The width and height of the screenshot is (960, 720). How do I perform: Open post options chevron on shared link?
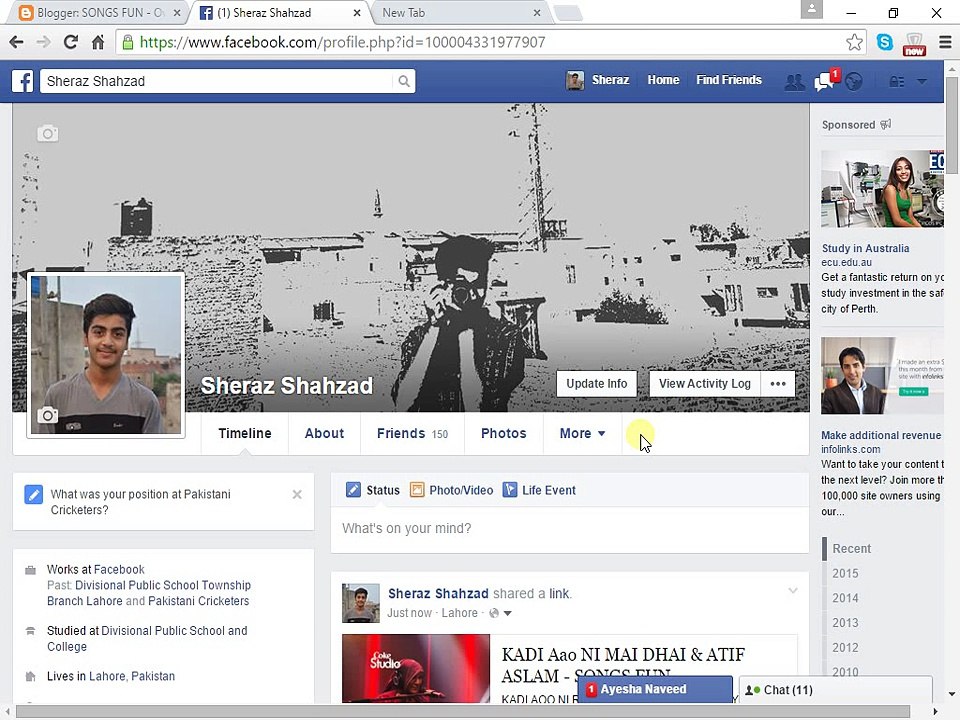pyautogui.click(x=793, y=591)
